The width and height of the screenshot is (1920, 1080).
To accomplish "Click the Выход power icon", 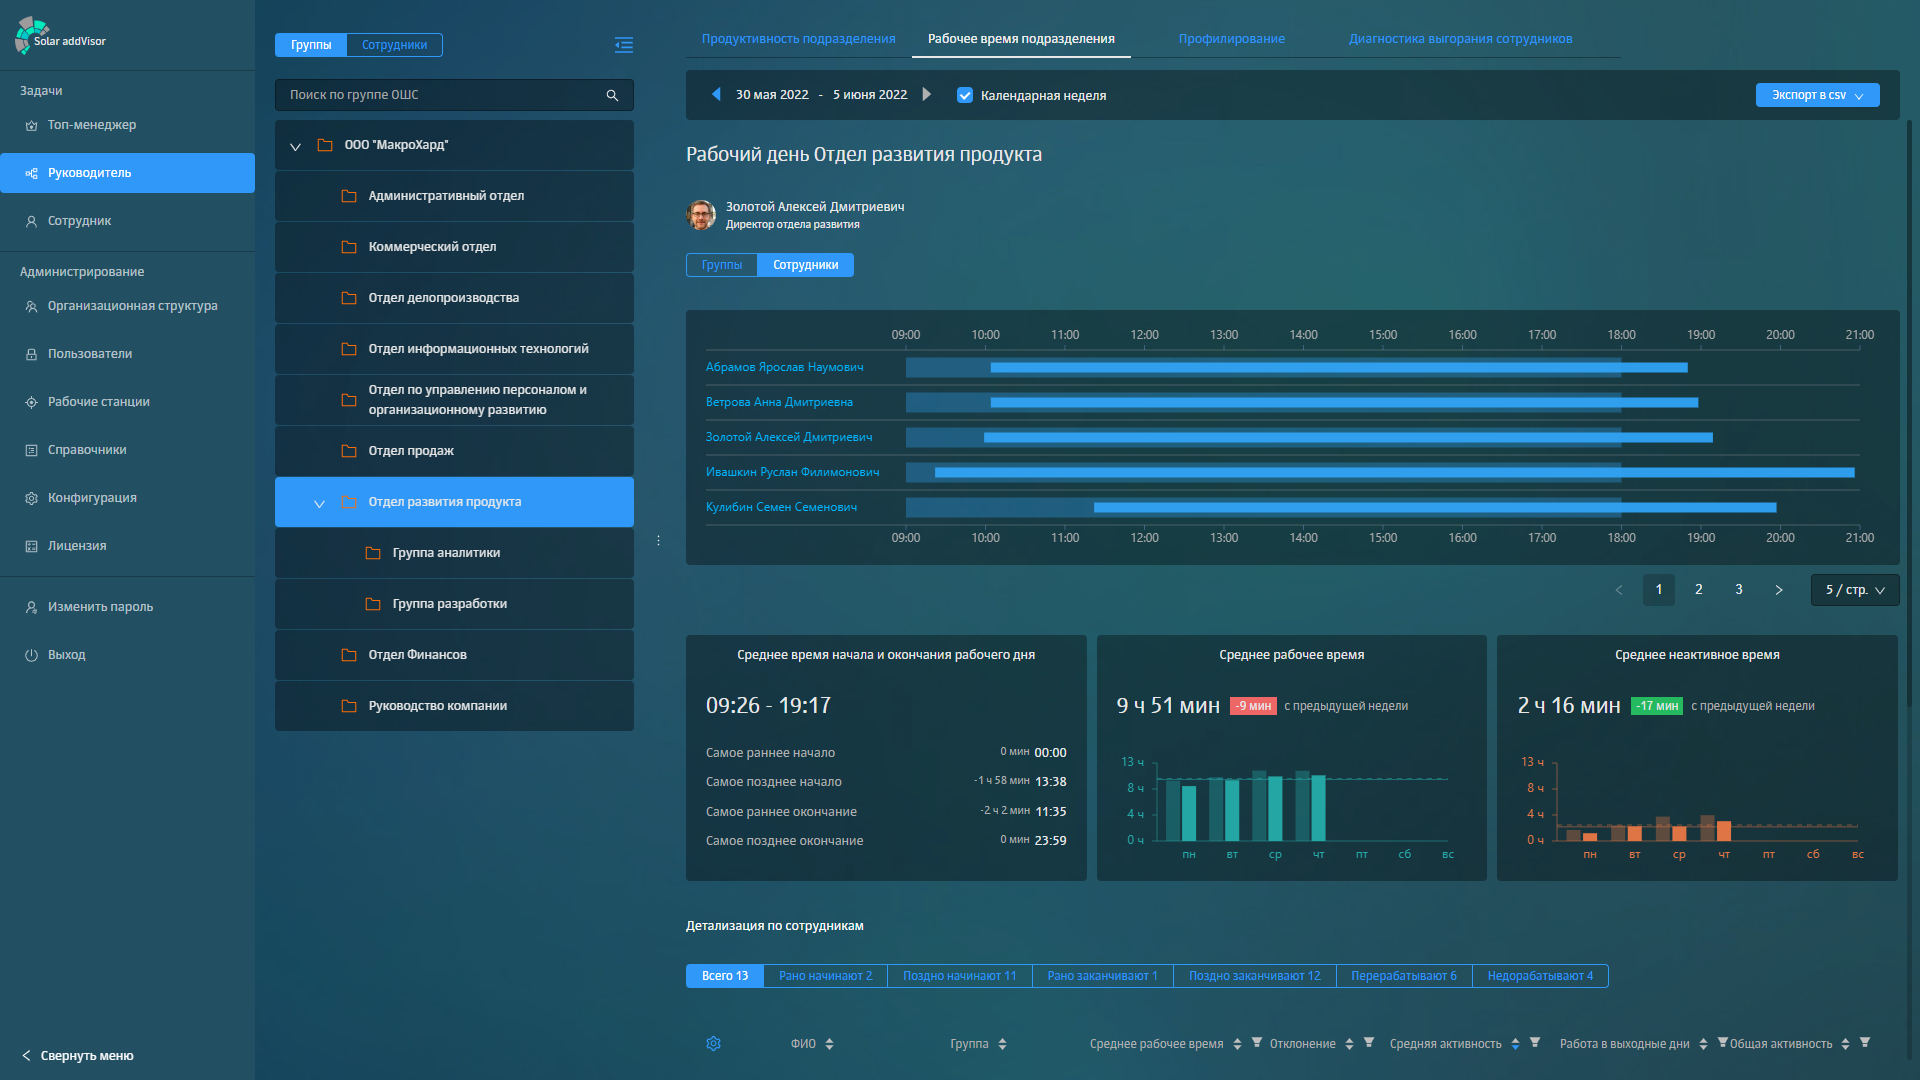I will [x=31, y=655].
